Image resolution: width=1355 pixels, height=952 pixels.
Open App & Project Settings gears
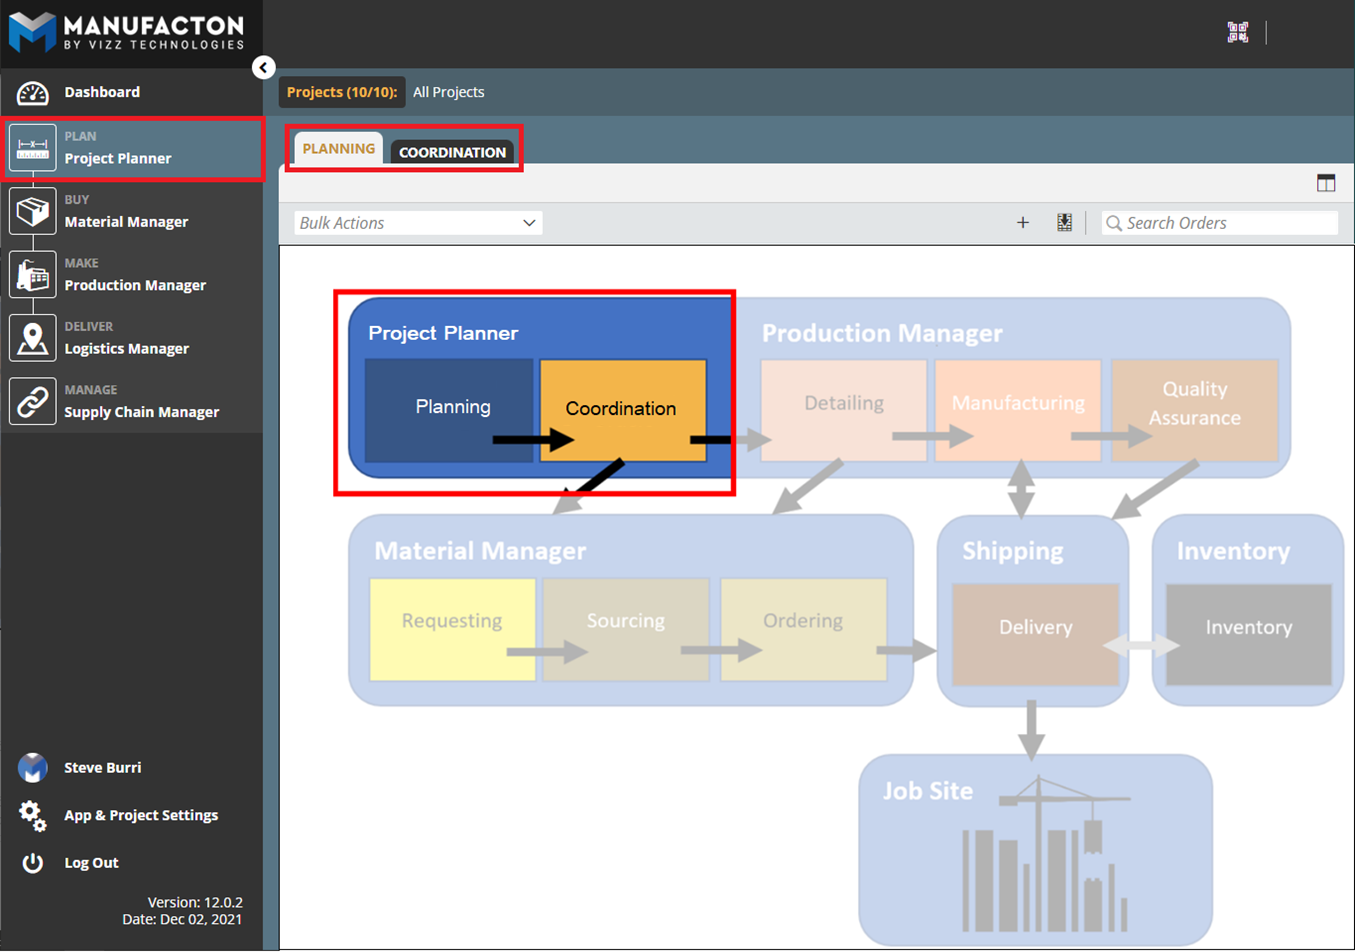point(32,816)
